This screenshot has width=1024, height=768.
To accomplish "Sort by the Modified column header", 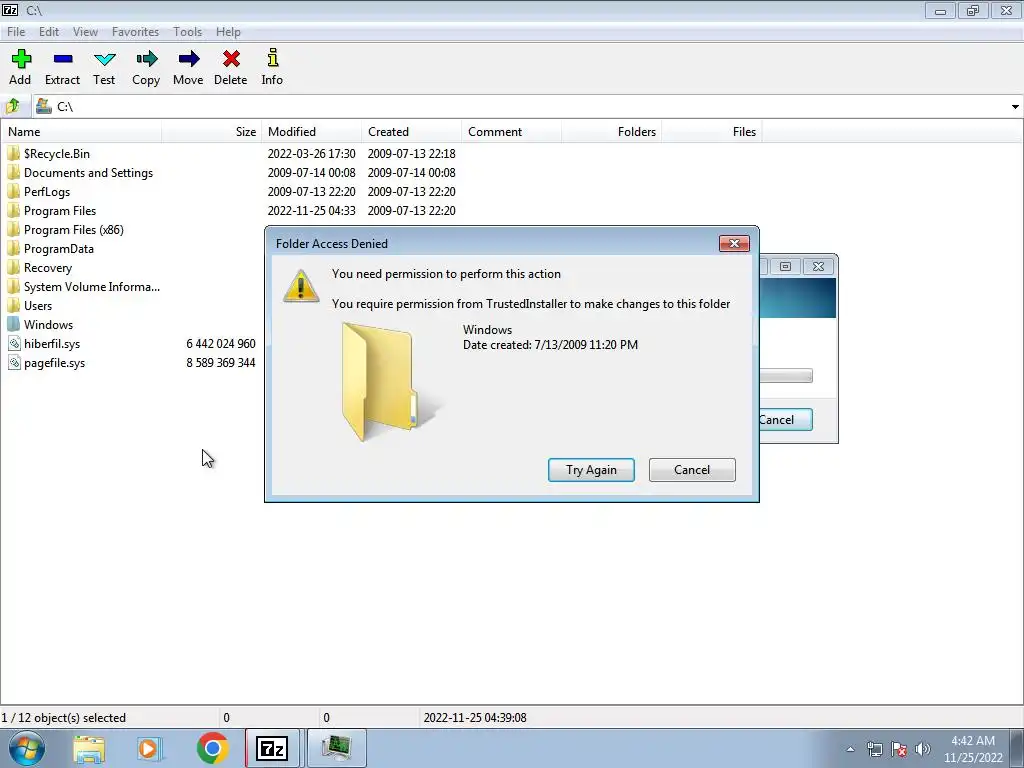I will [312, 131].
